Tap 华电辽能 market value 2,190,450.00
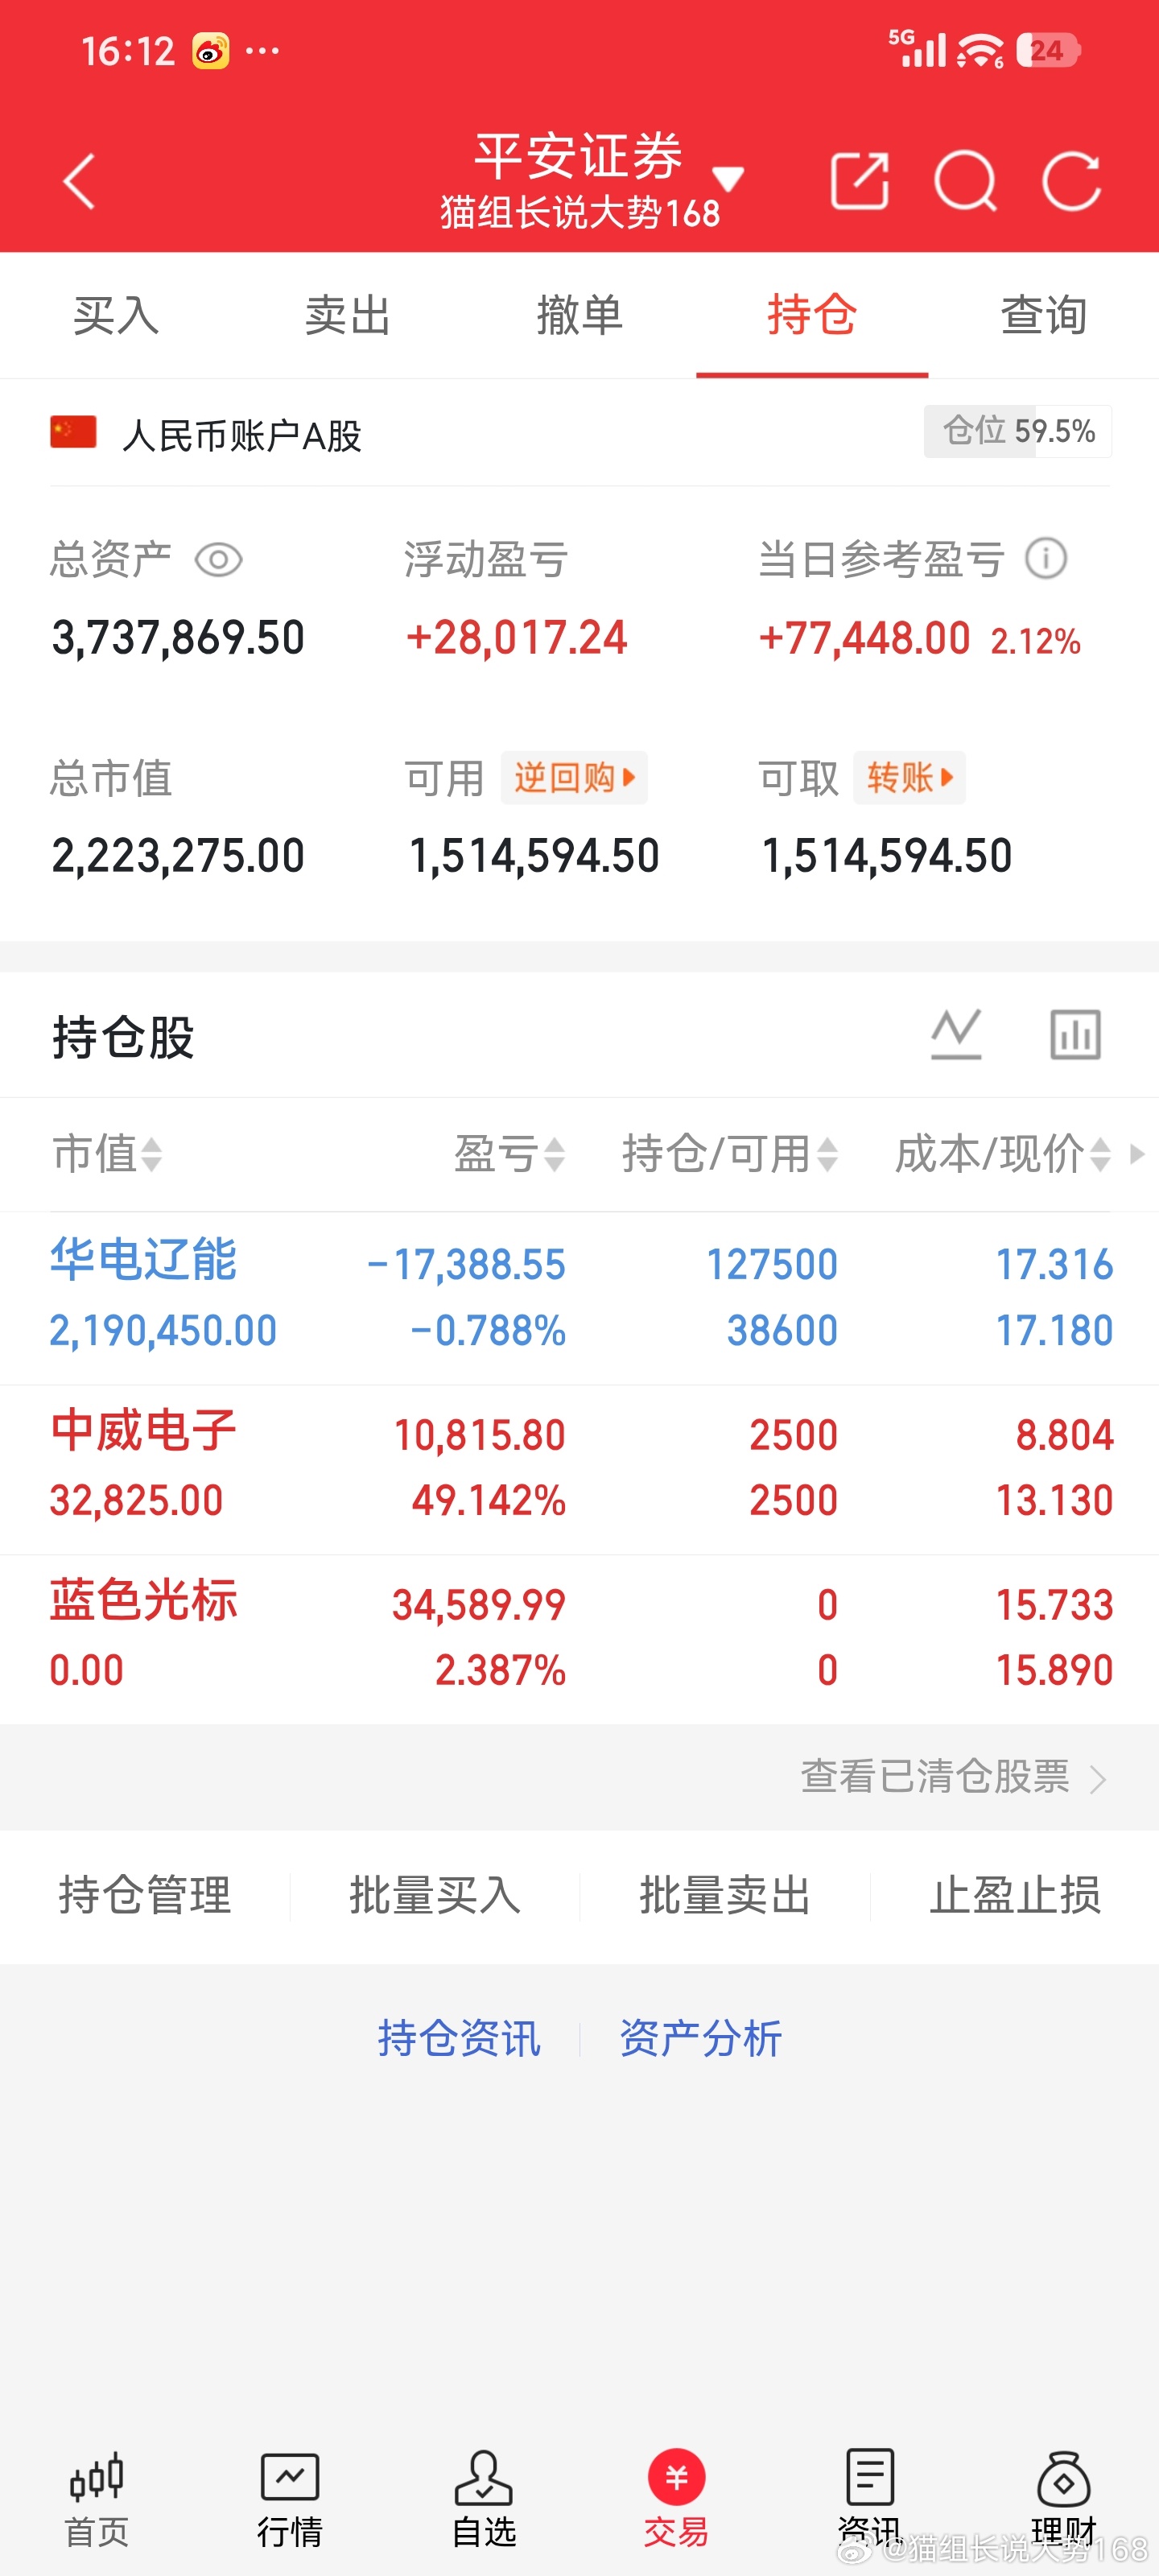 pos(163,1331)
